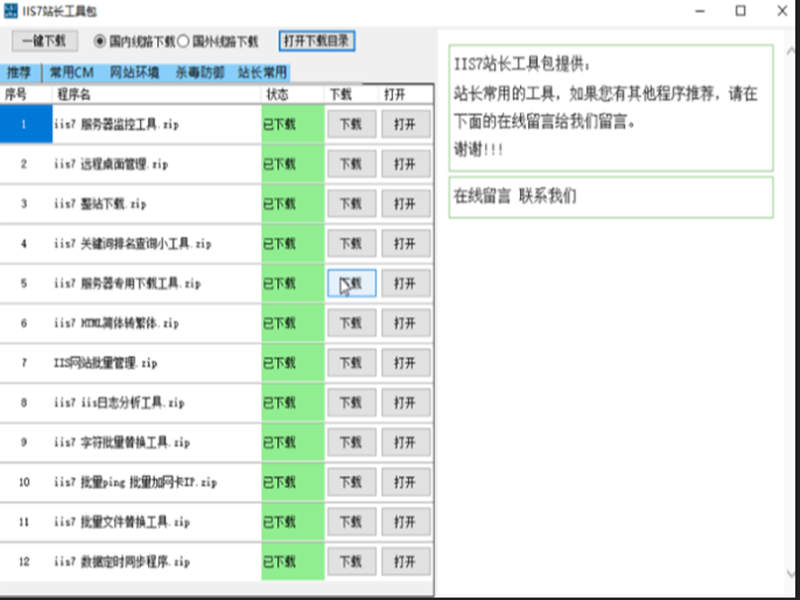Click the 一键下载 button
Image resolution: width=800 pixels, height=600 pixels.
45,41
